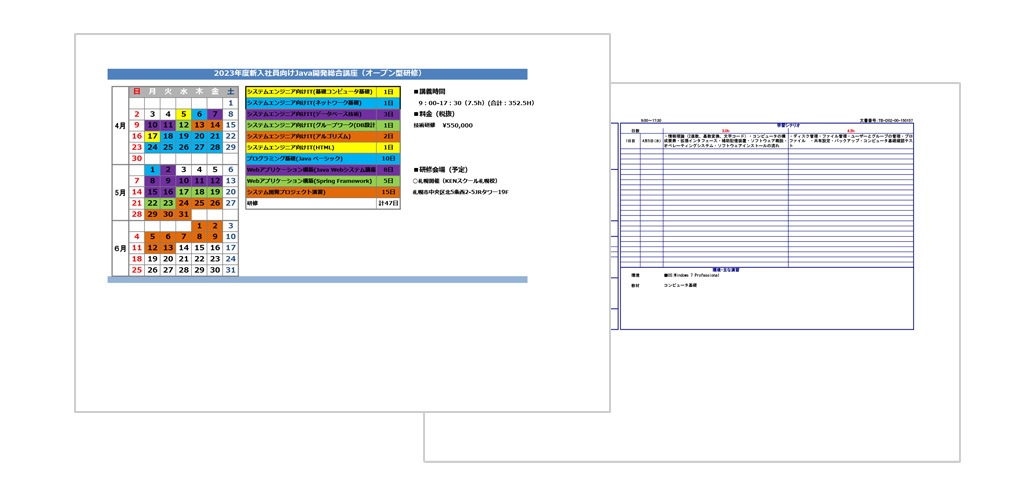Click orange システム開発プロジェクト演習 row

(322, 192)
